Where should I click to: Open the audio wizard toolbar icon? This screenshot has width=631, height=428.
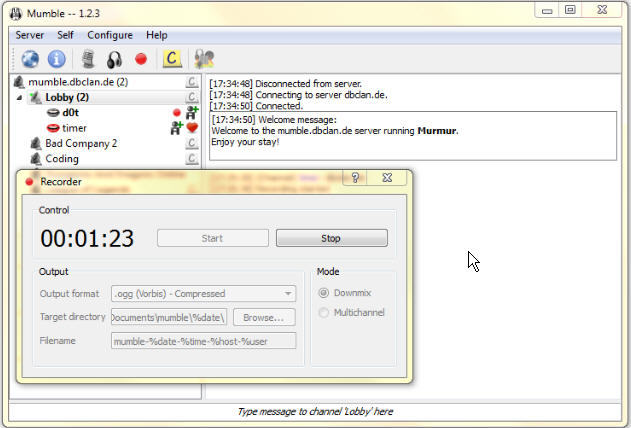tap(204, 59)
